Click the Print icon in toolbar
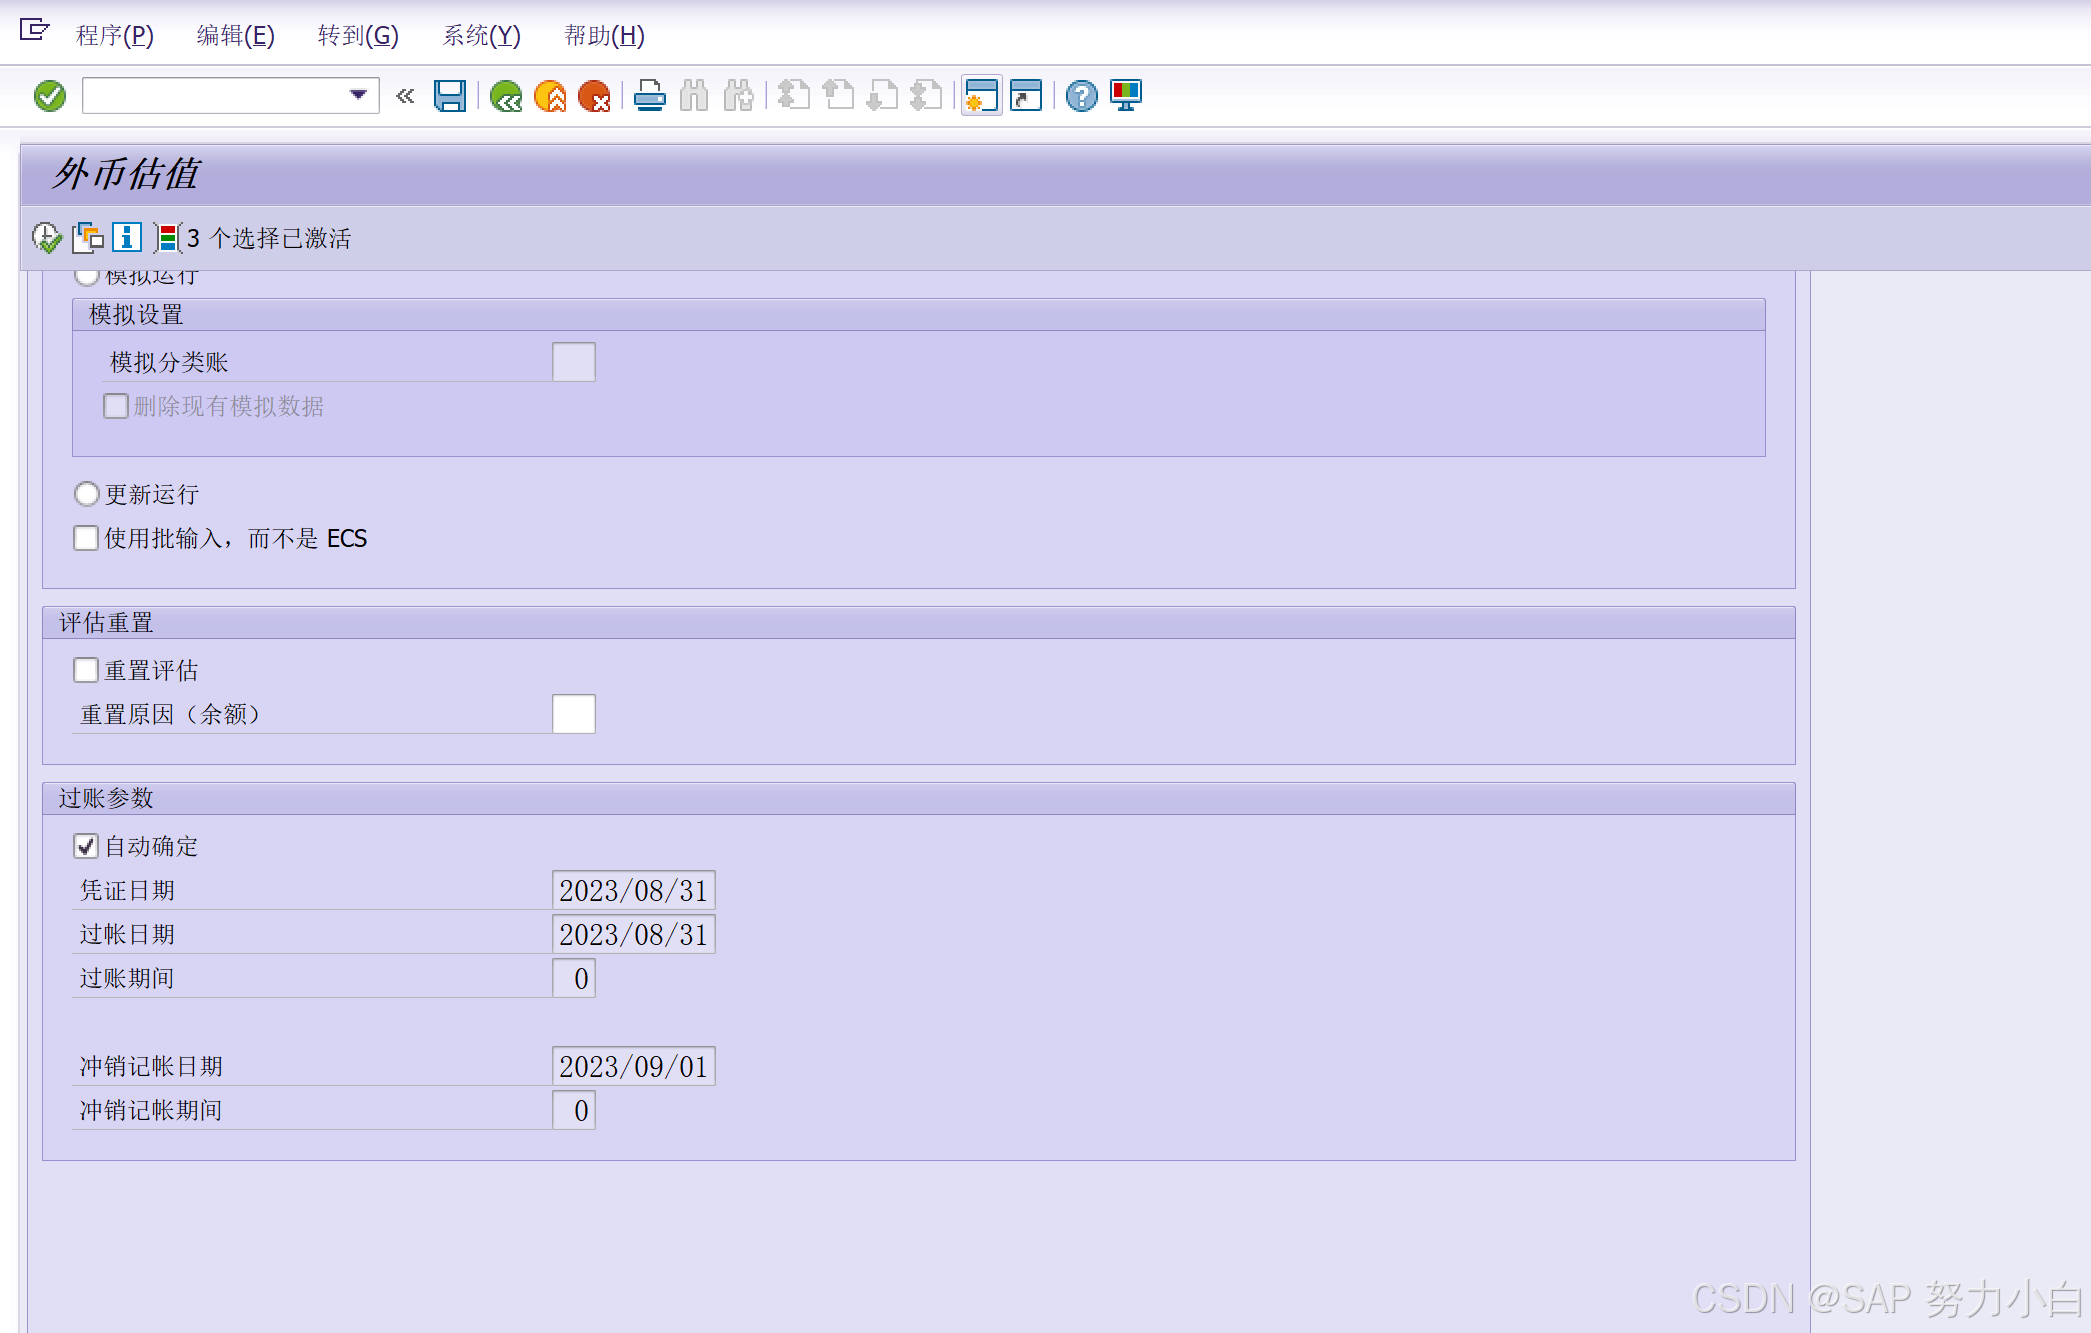2091x1333 pixels. coord(650,96)
